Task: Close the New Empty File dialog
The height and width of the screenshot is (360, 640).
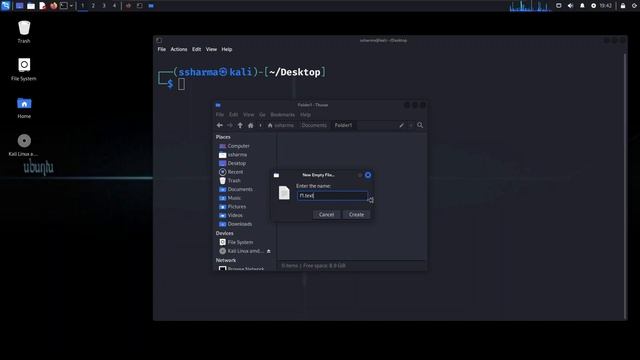Action: [368, 175]
